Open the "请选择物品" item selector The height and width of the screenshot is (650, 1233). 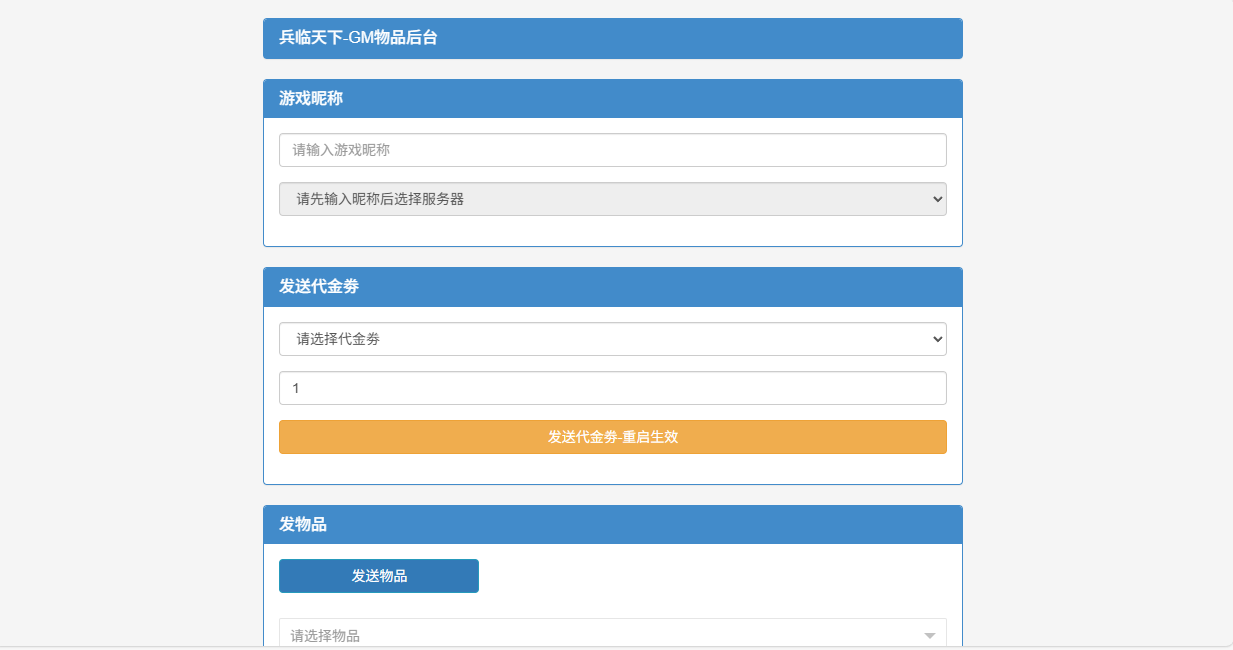600,635
